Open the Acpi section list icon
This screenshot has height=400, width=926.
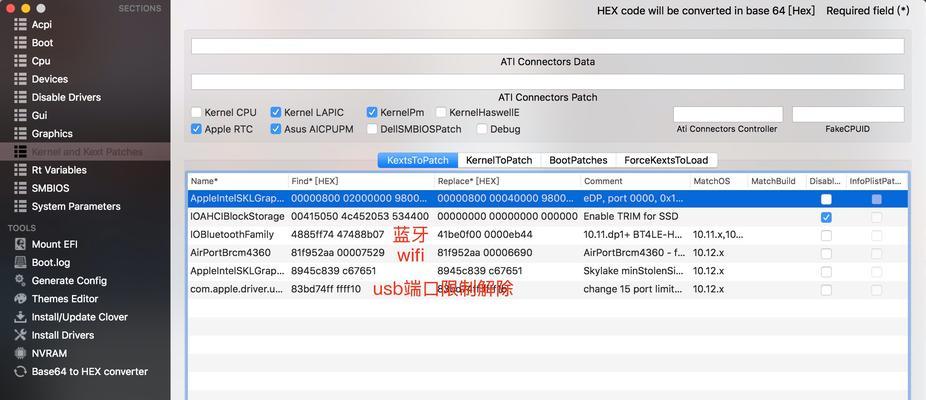tap(21, 24)
